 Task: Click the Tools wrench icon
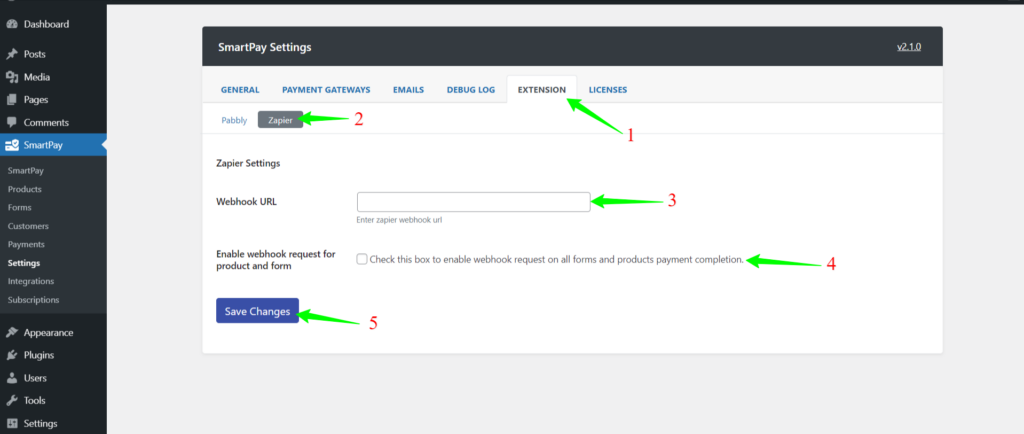[11, 400]
